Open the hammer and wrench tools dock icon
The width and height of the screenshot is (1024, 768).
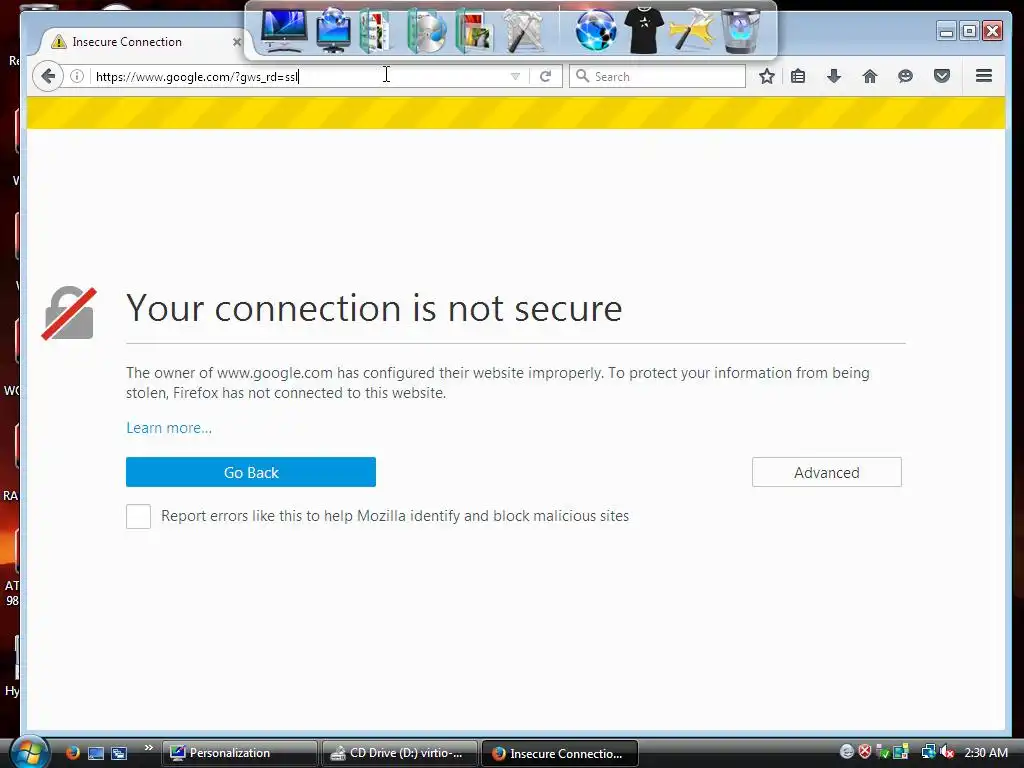pyautogui.click(x=524, y=30)
